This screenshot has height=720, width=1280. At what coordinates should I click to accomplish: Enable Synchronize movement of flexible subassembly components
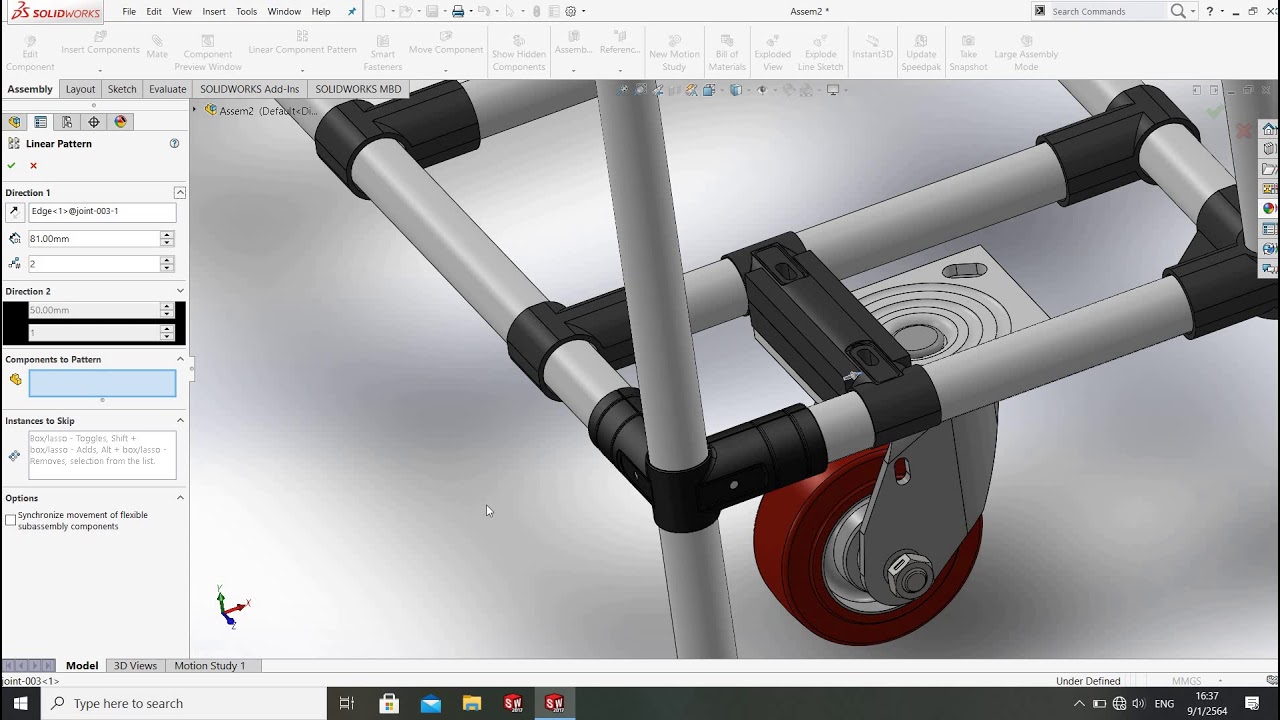pos(11,520)
